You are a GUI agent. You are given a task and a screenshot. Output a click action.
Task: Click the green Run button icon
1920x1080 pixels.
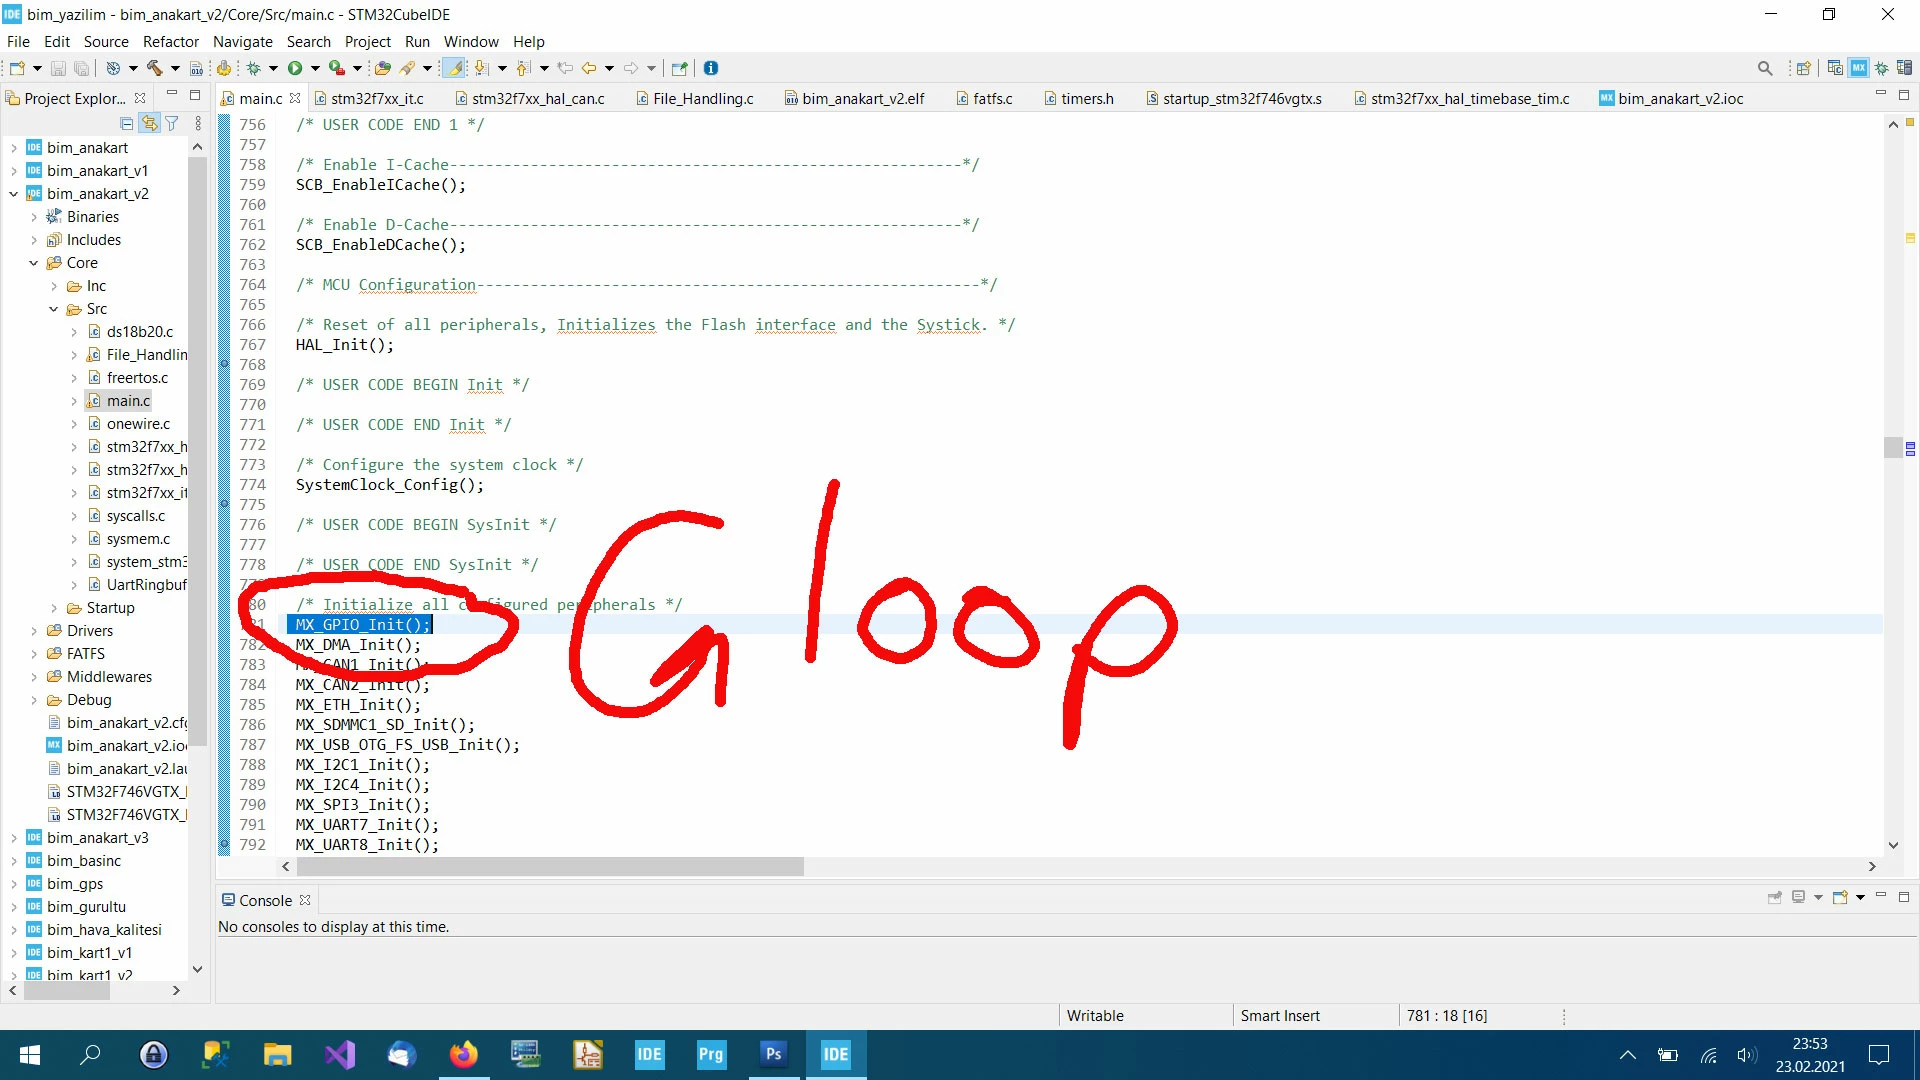[x=295, y=68]
